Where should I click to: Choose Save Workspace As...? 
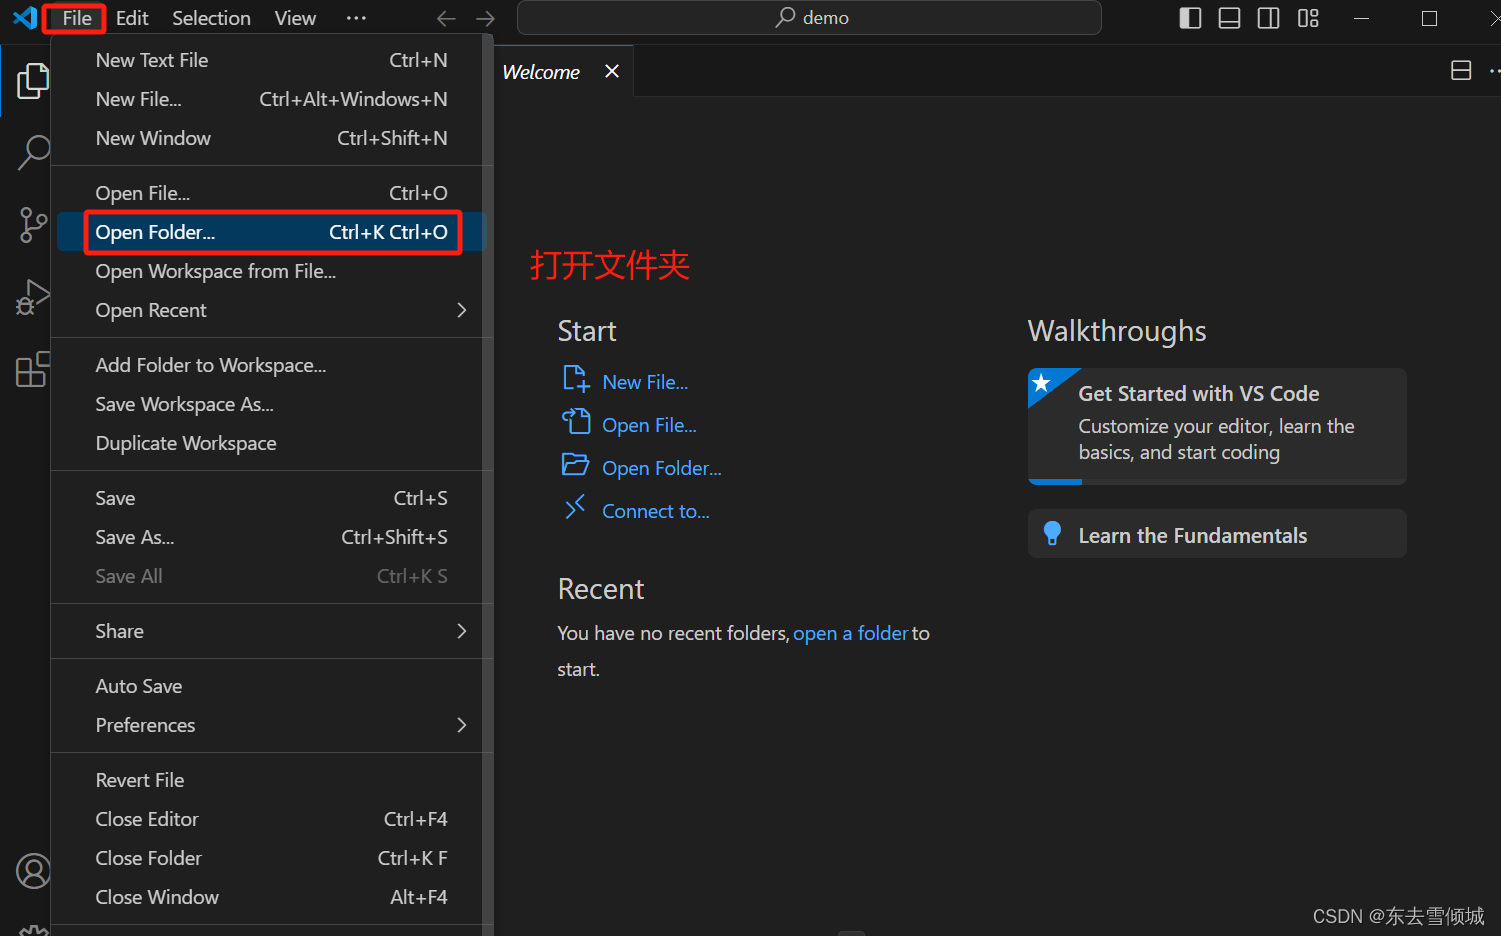[271, 404]
